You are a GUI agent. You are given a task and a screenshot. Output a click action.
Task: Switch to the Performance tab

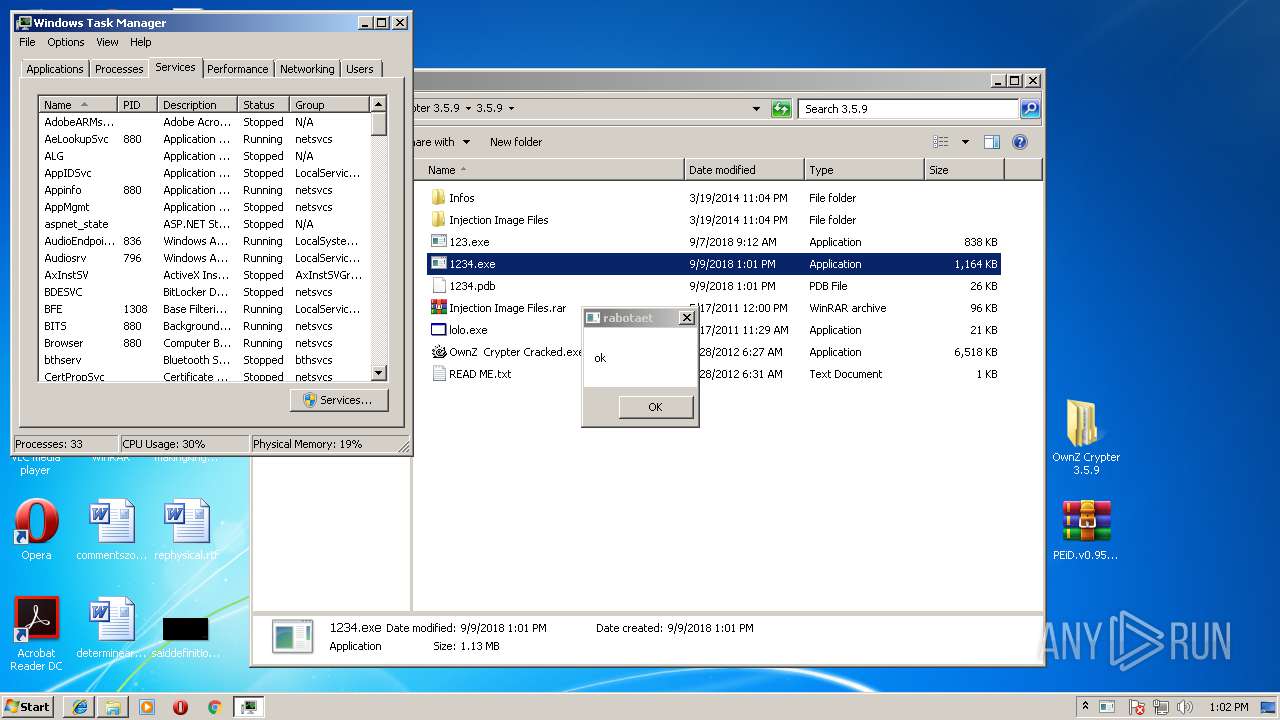click(x=238, y=69)
